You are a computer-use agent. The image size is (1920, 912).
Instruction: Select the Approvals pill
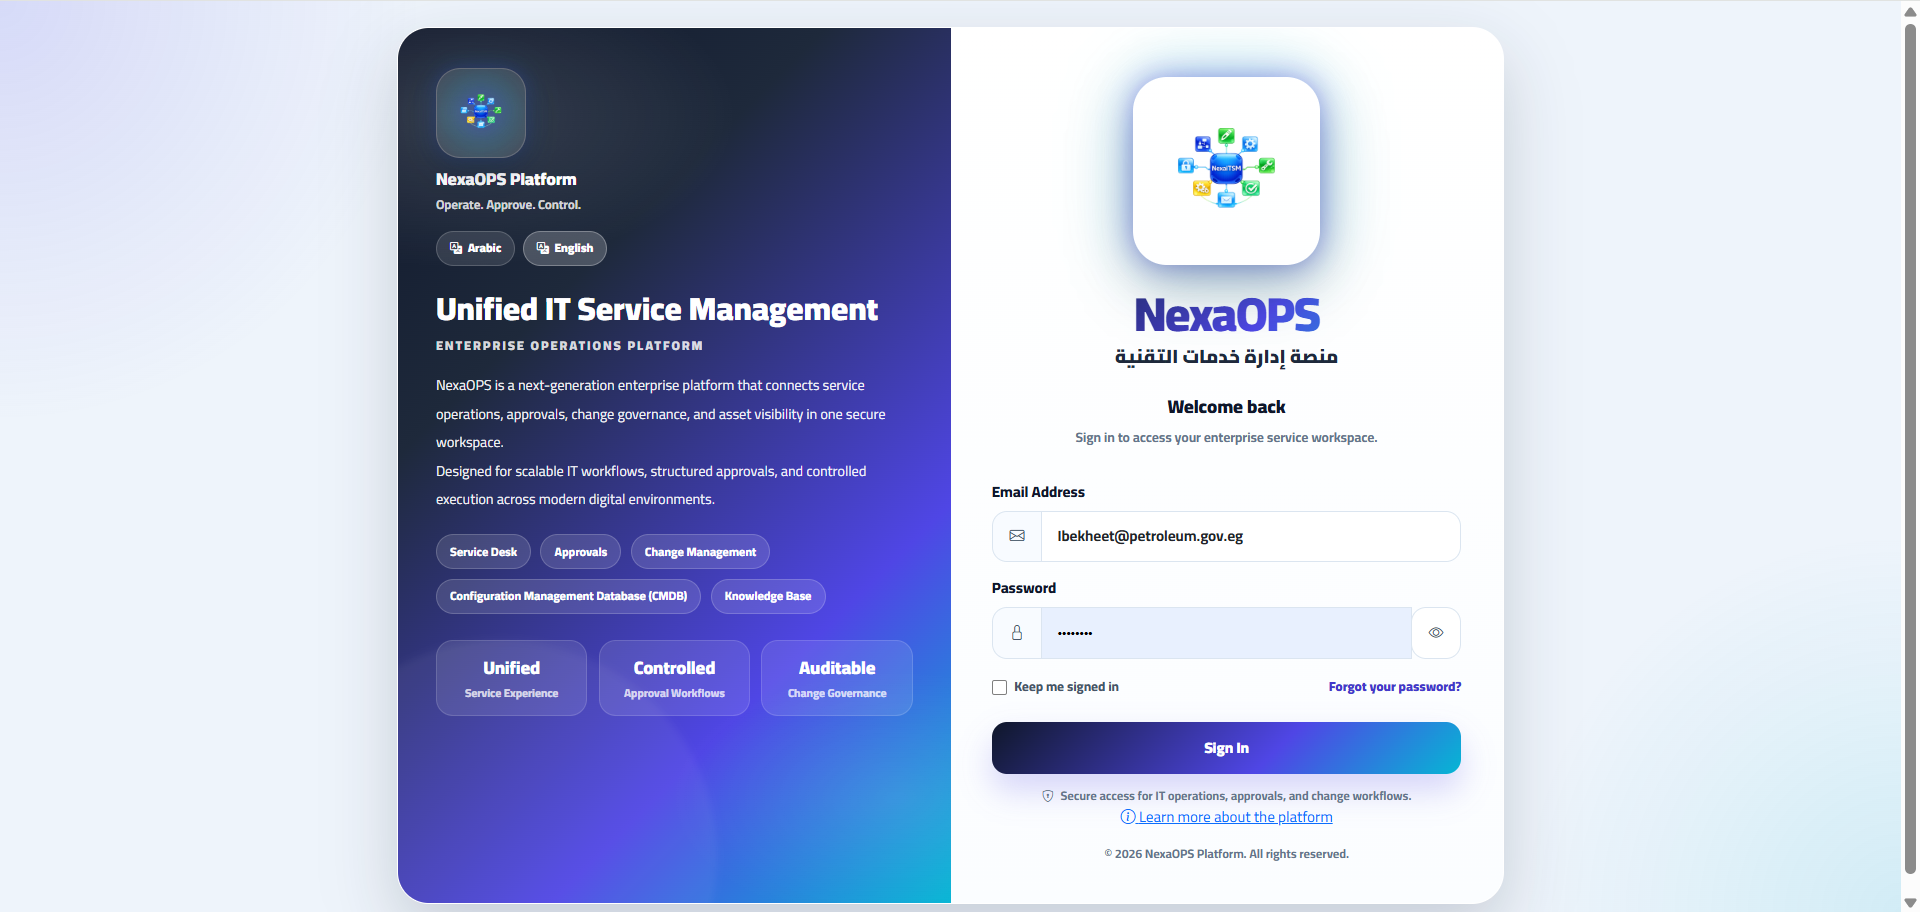(580, 552)
